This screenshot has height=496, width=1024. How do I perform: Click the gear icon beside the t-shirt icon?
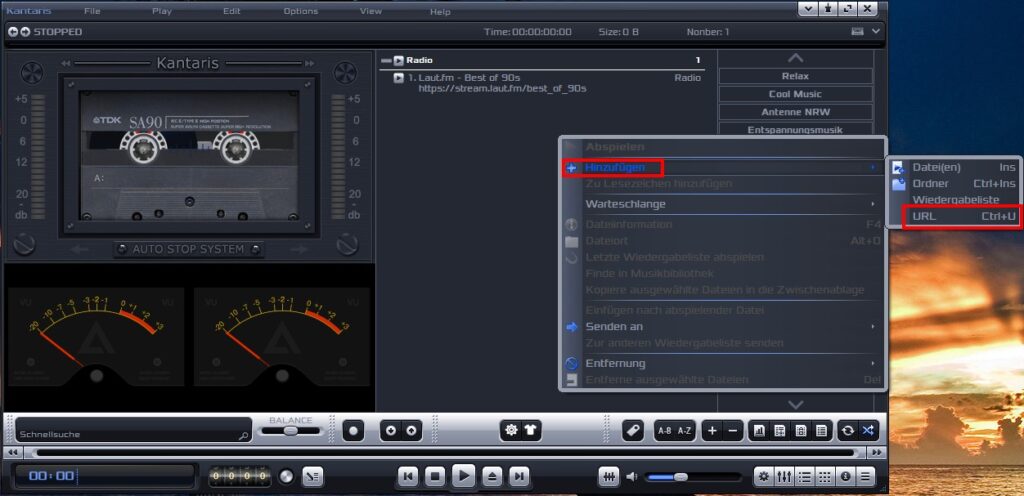point(511,431)
